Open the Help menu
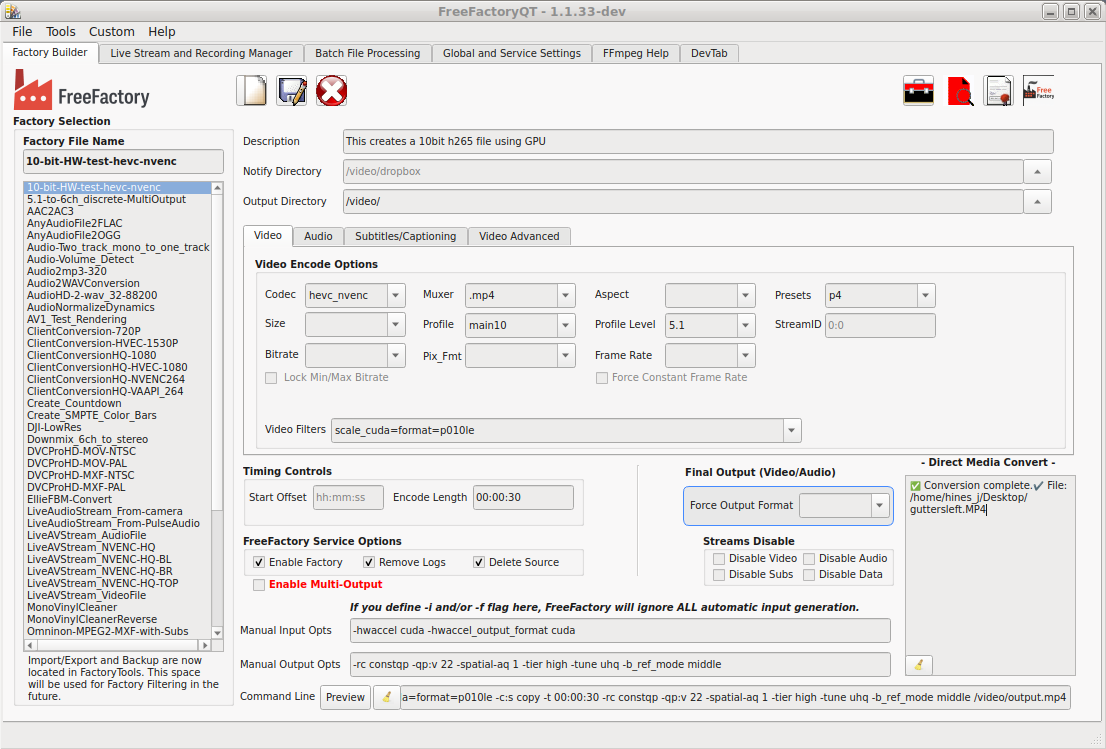 coord(162,32)
